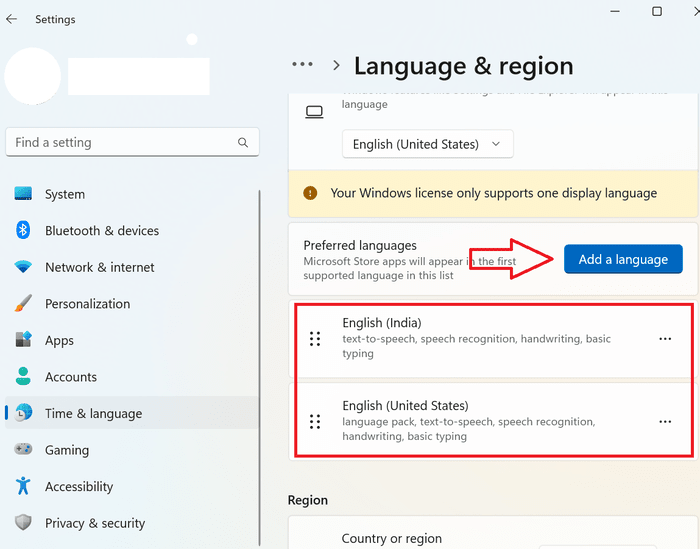The width and height of the screenshot is (700, 549).
Task: Open Apps settings page
Action: pyautogui.click(x=132, y=340)
